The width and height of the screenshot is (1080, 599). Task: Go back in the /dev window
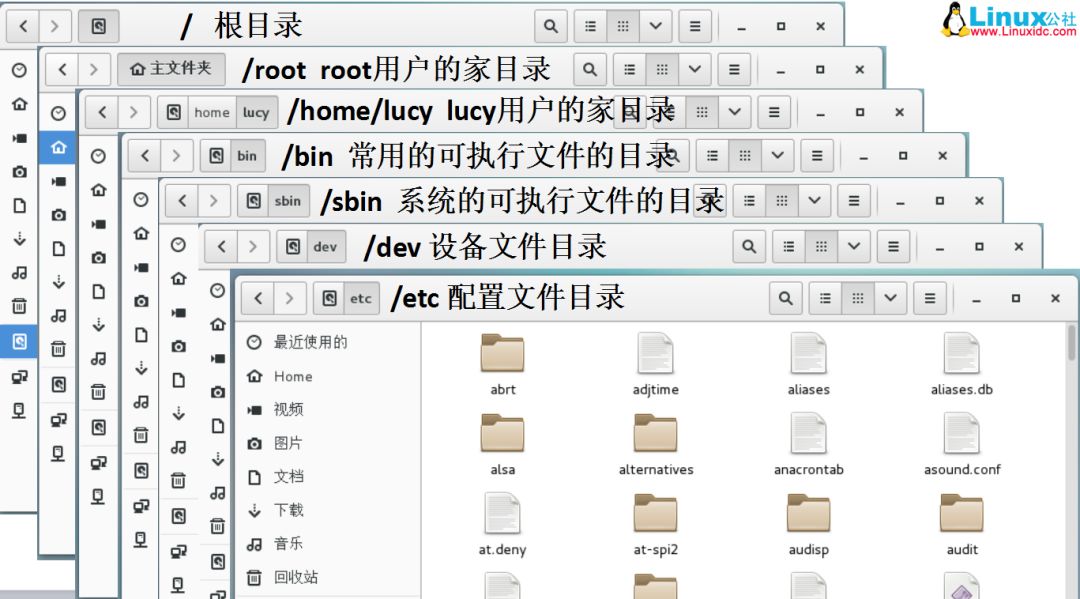point(222,246)
